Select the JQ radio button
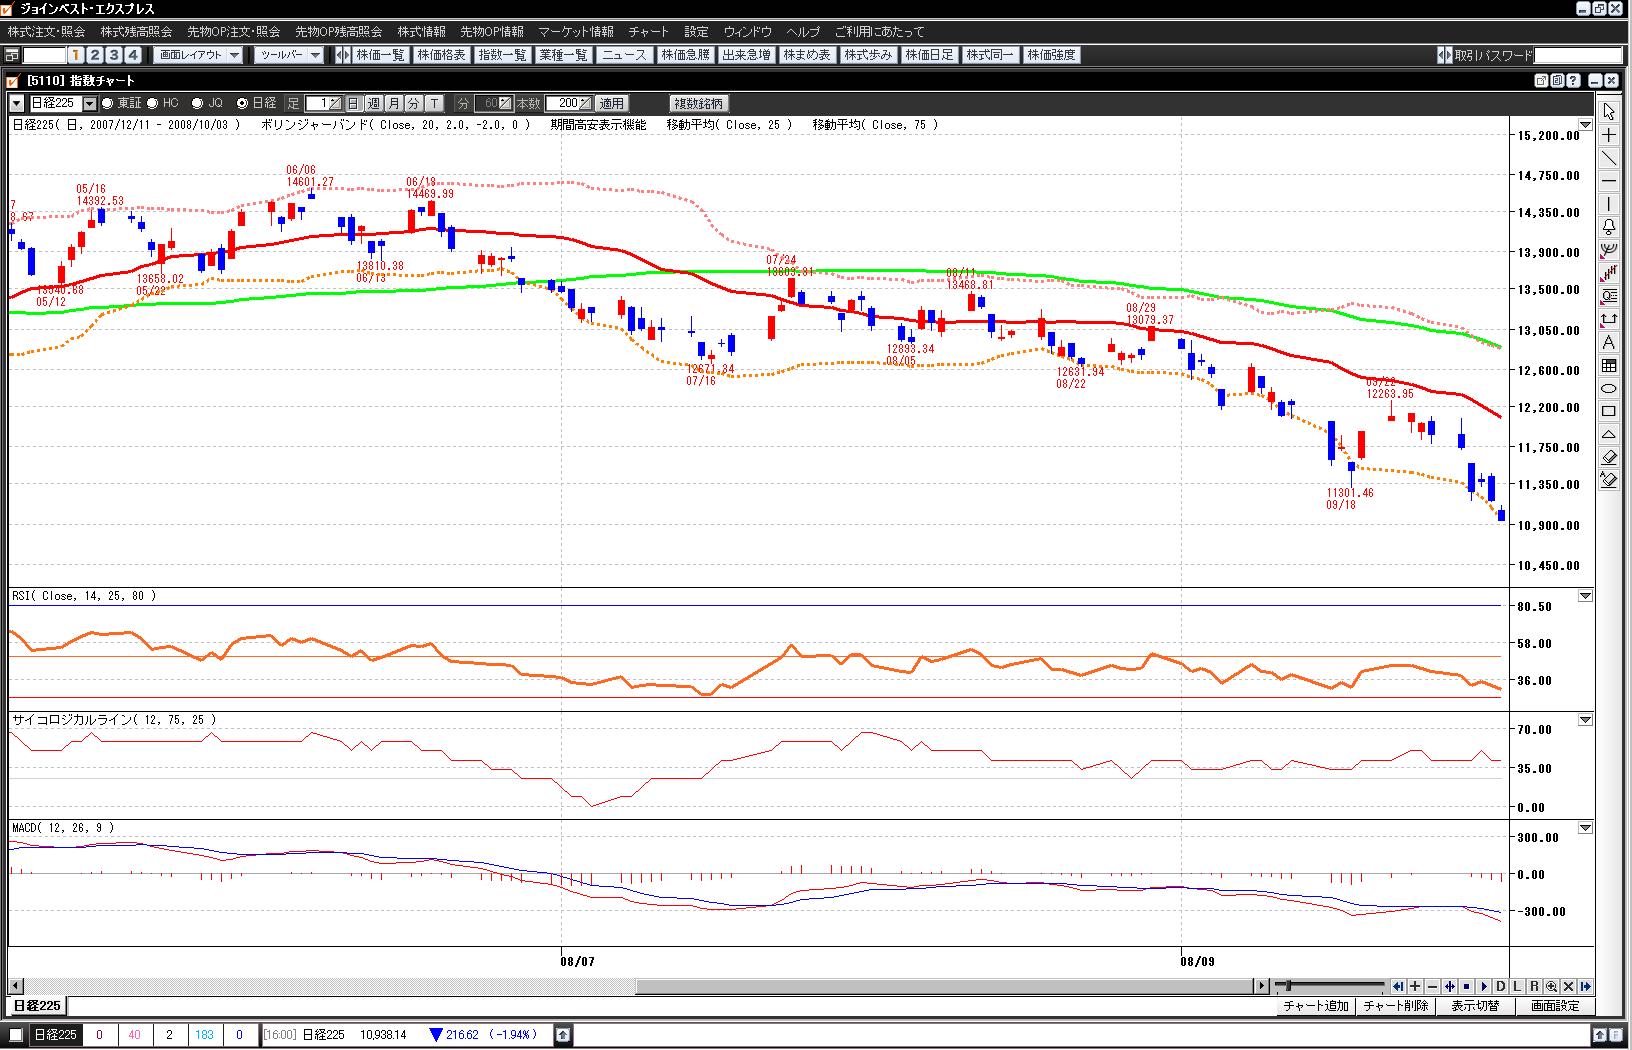 197,103
